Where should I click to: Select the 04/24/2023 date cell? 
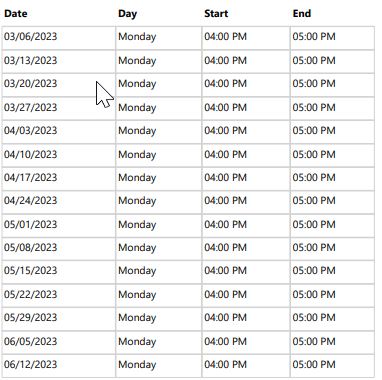pyautogui.click(x=59, y=202)
